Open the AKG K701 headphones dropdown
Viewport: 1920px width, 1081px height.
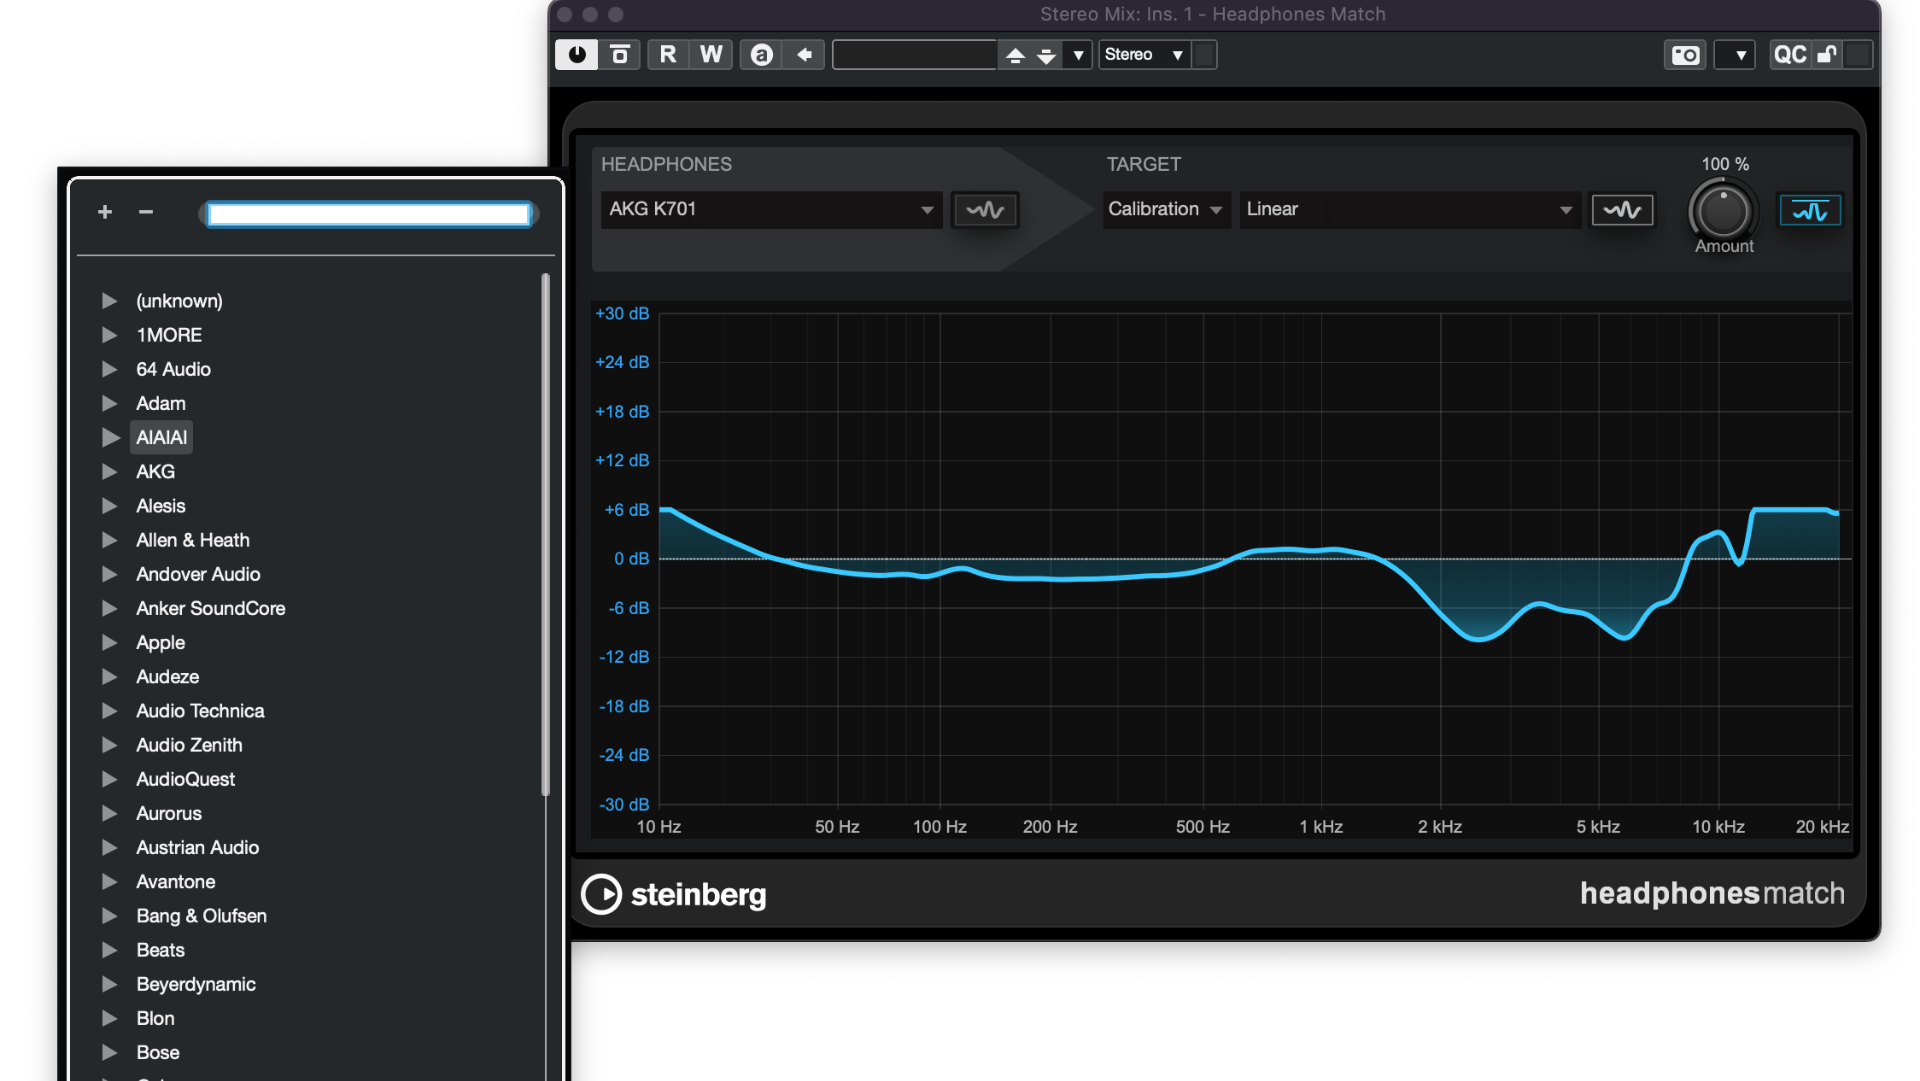pos(771,209)
